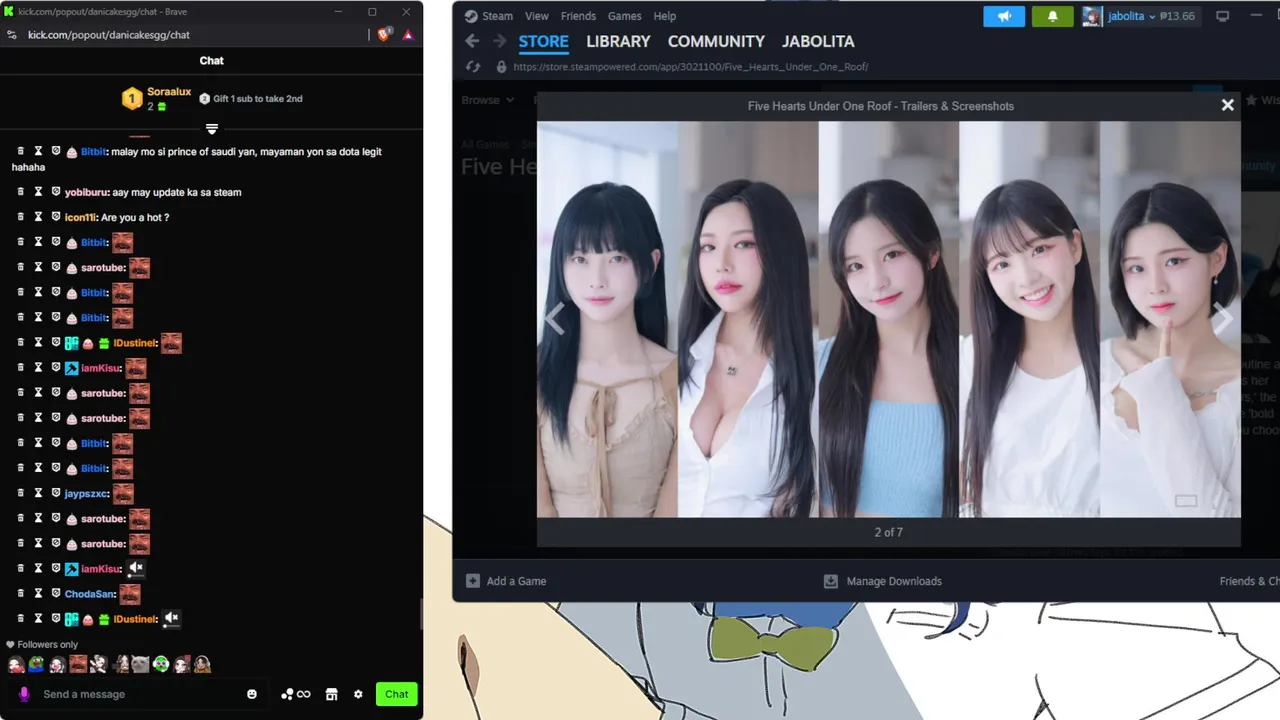Timeout icon11l with the hourglass icon
Viewport: 1280px width, 720px height.
pyautogui.click(x=38, y=216)
